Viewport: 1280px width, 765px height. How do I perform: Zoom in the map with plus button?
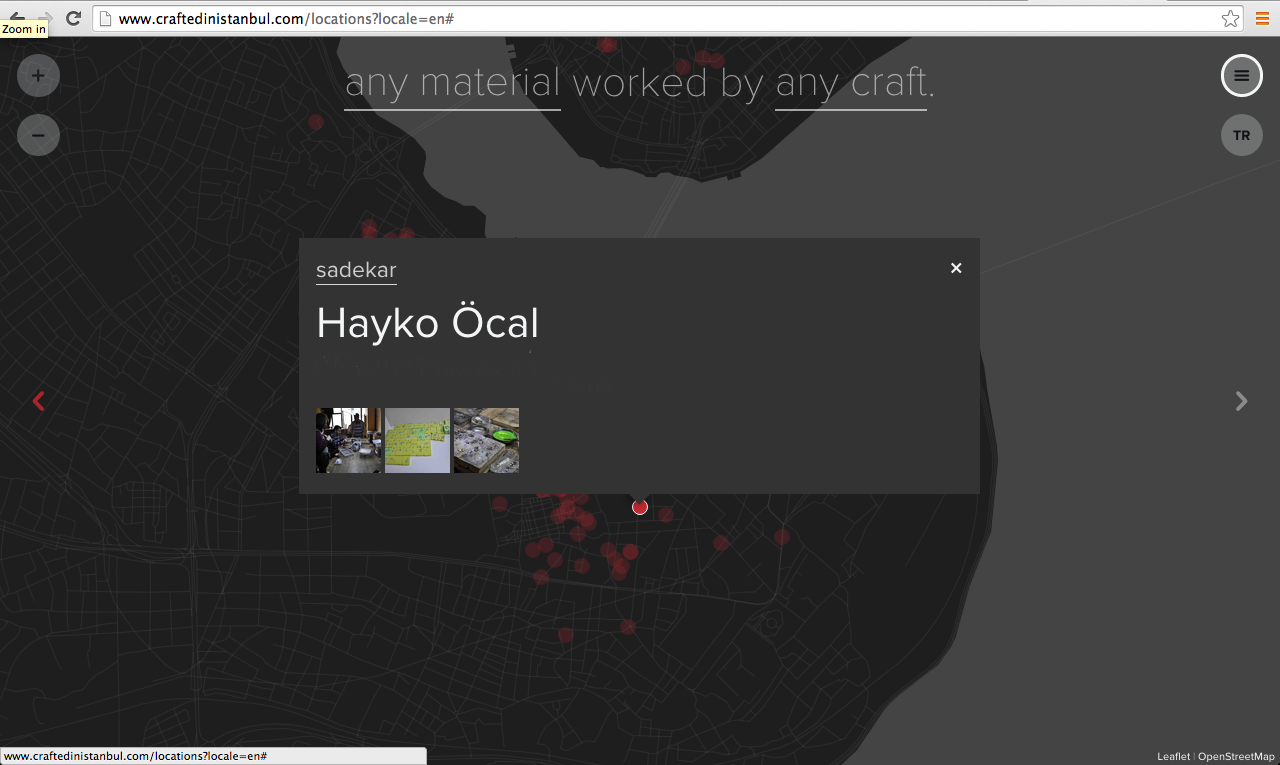[x=38, y=75]
